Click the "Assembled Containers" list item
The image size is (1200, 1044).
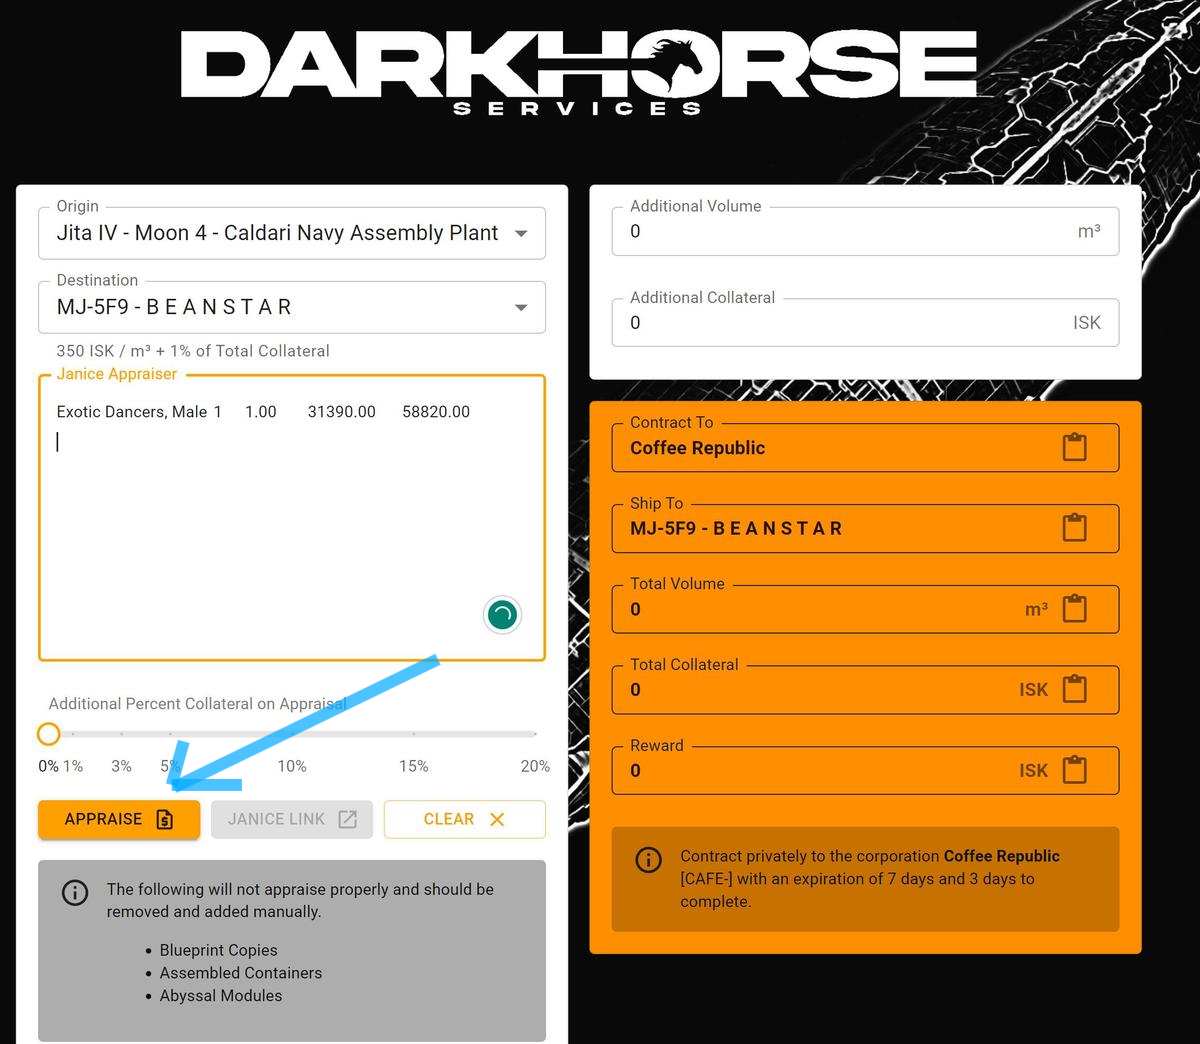point(241,973)
